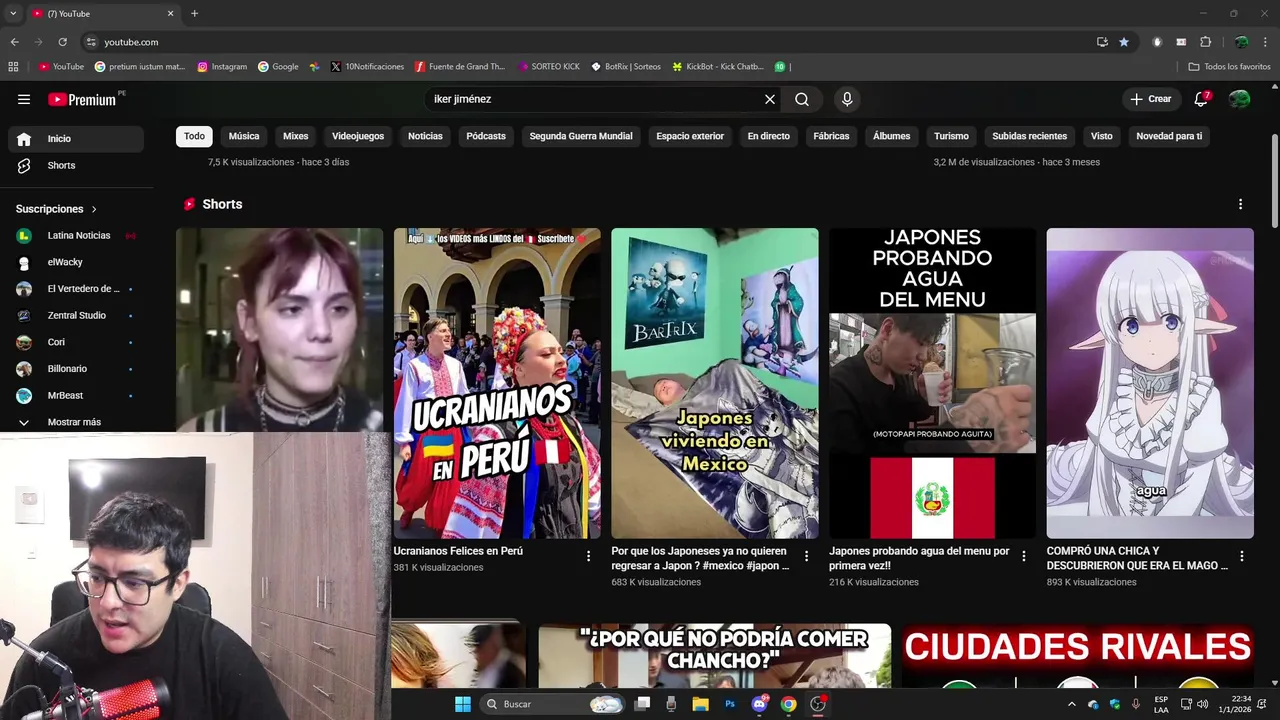The image size is (1280, 720).
Task: Select the Música filter chip
Action: click(x=244, y=136)
